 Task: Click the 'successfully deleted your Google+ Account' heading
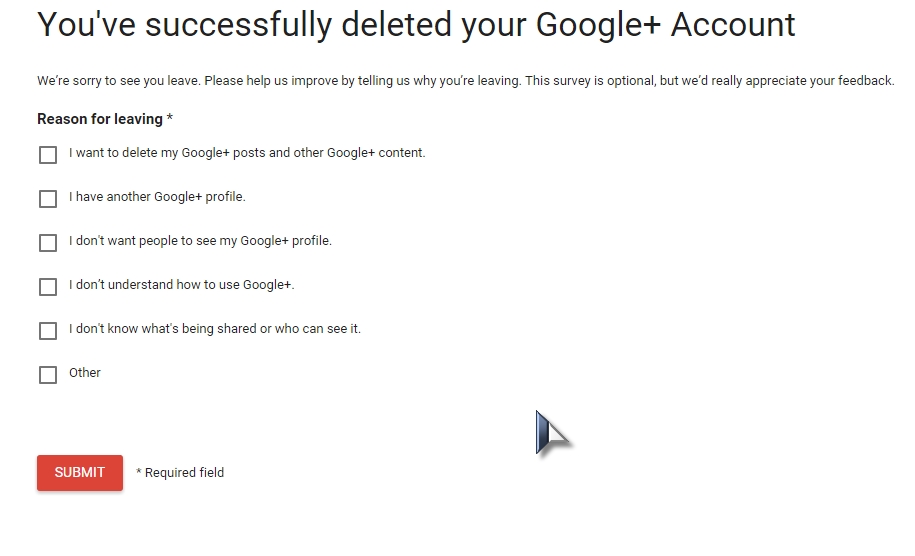416,25
